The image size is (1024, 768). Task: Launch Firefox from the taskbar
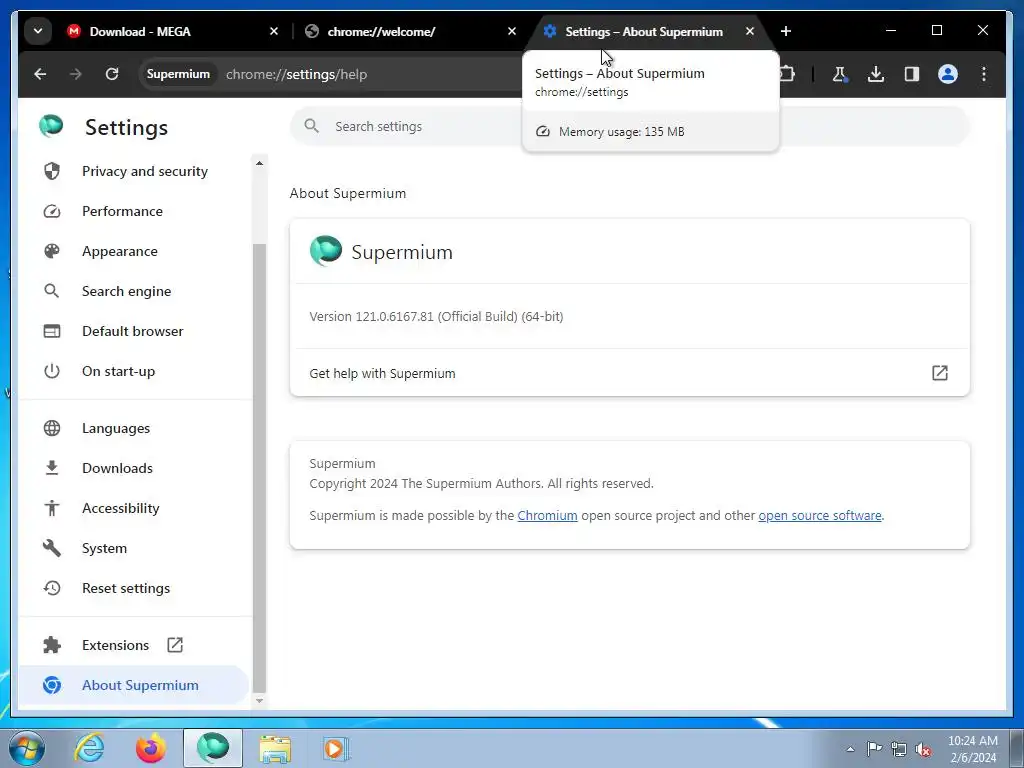[150, 748]
